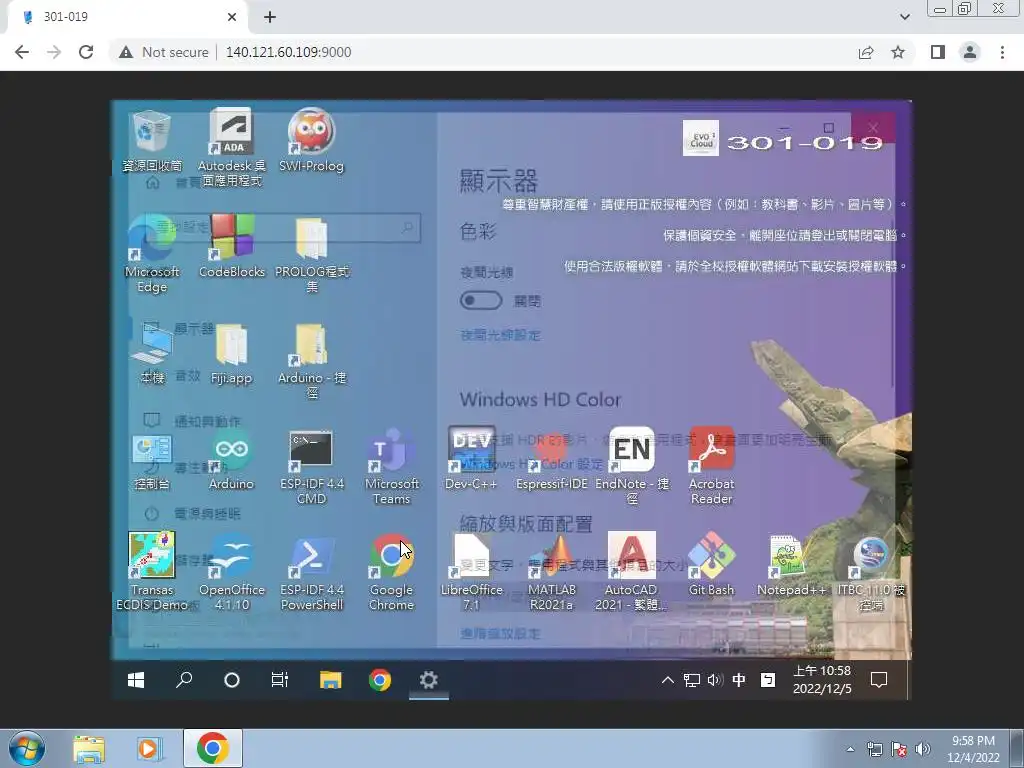1024x768 pixels.
Task: Launch the ESP-IDF 4.4 PowerShell shortcut
Action: [312, 572]
